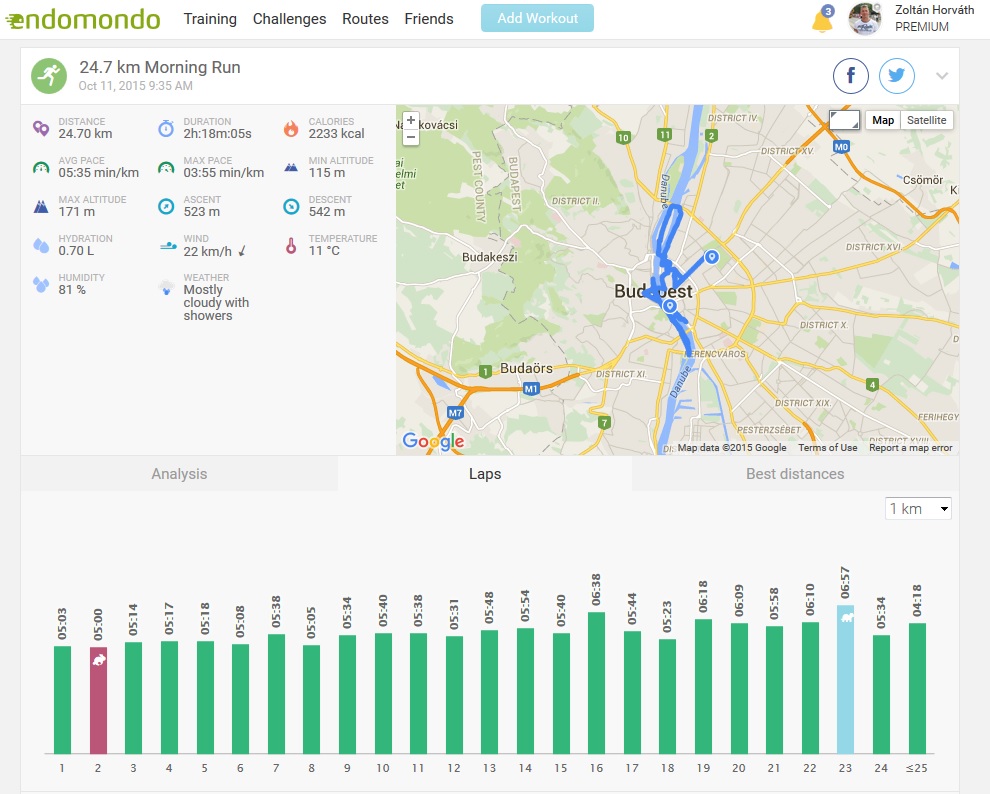Click the calories flame icon

(291, 128)
